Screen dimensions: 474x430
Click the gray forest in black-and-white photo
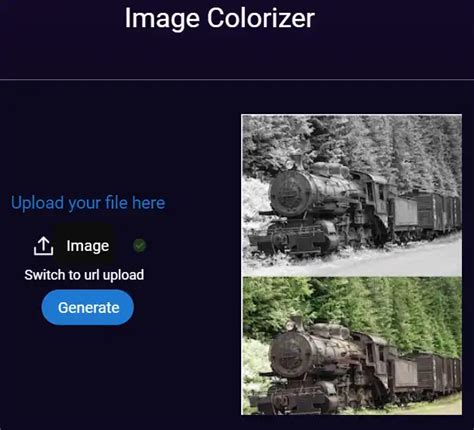coord(367,143)
